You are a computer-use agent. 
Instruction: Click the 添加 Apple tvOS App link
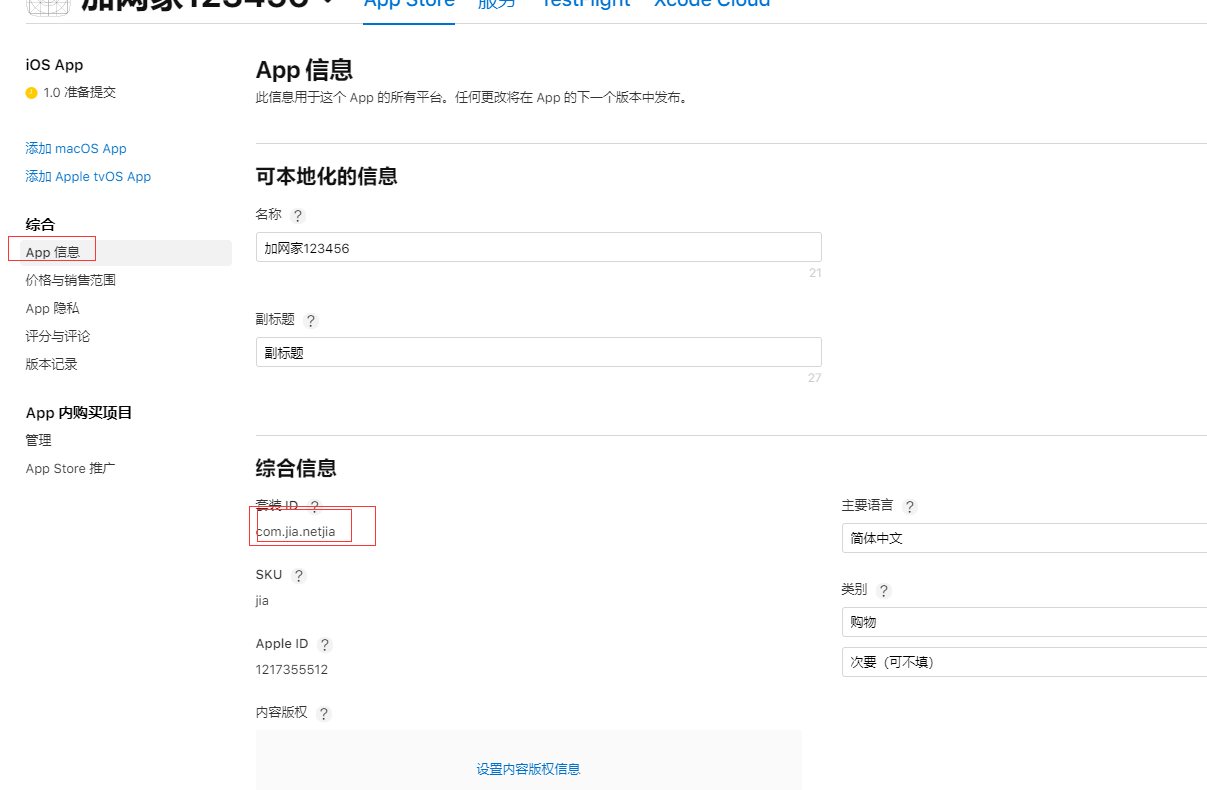click(x=88, y=176)
